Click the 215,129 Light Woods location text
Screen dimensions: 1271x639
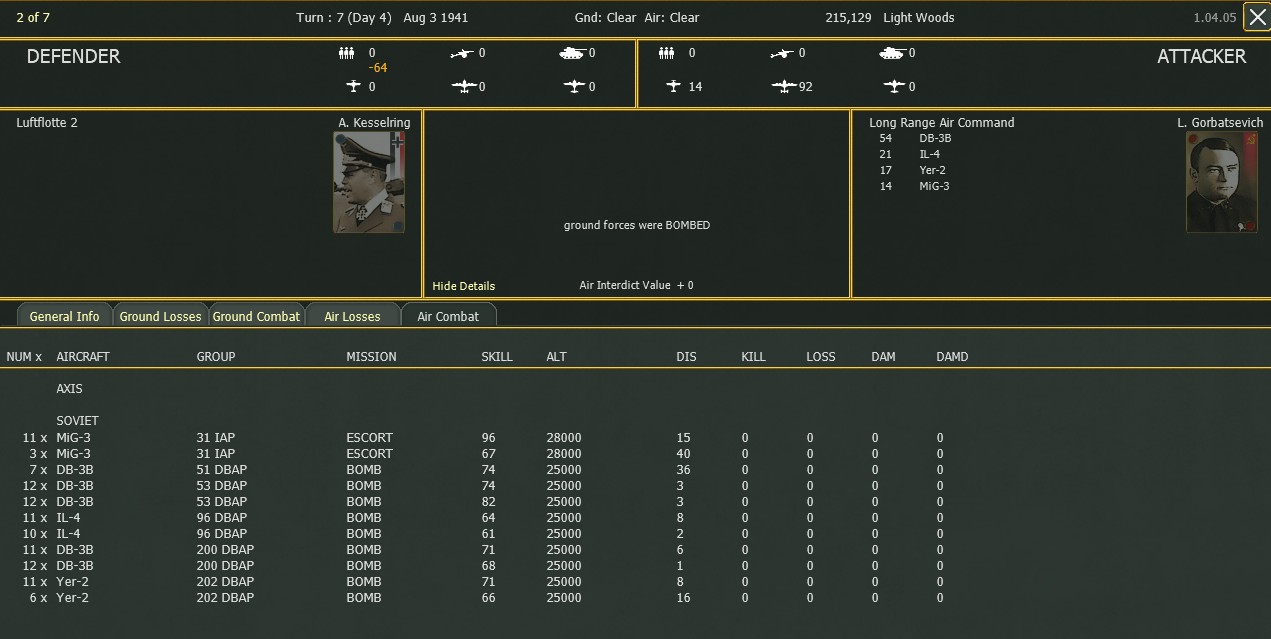[x=890, y=18]
